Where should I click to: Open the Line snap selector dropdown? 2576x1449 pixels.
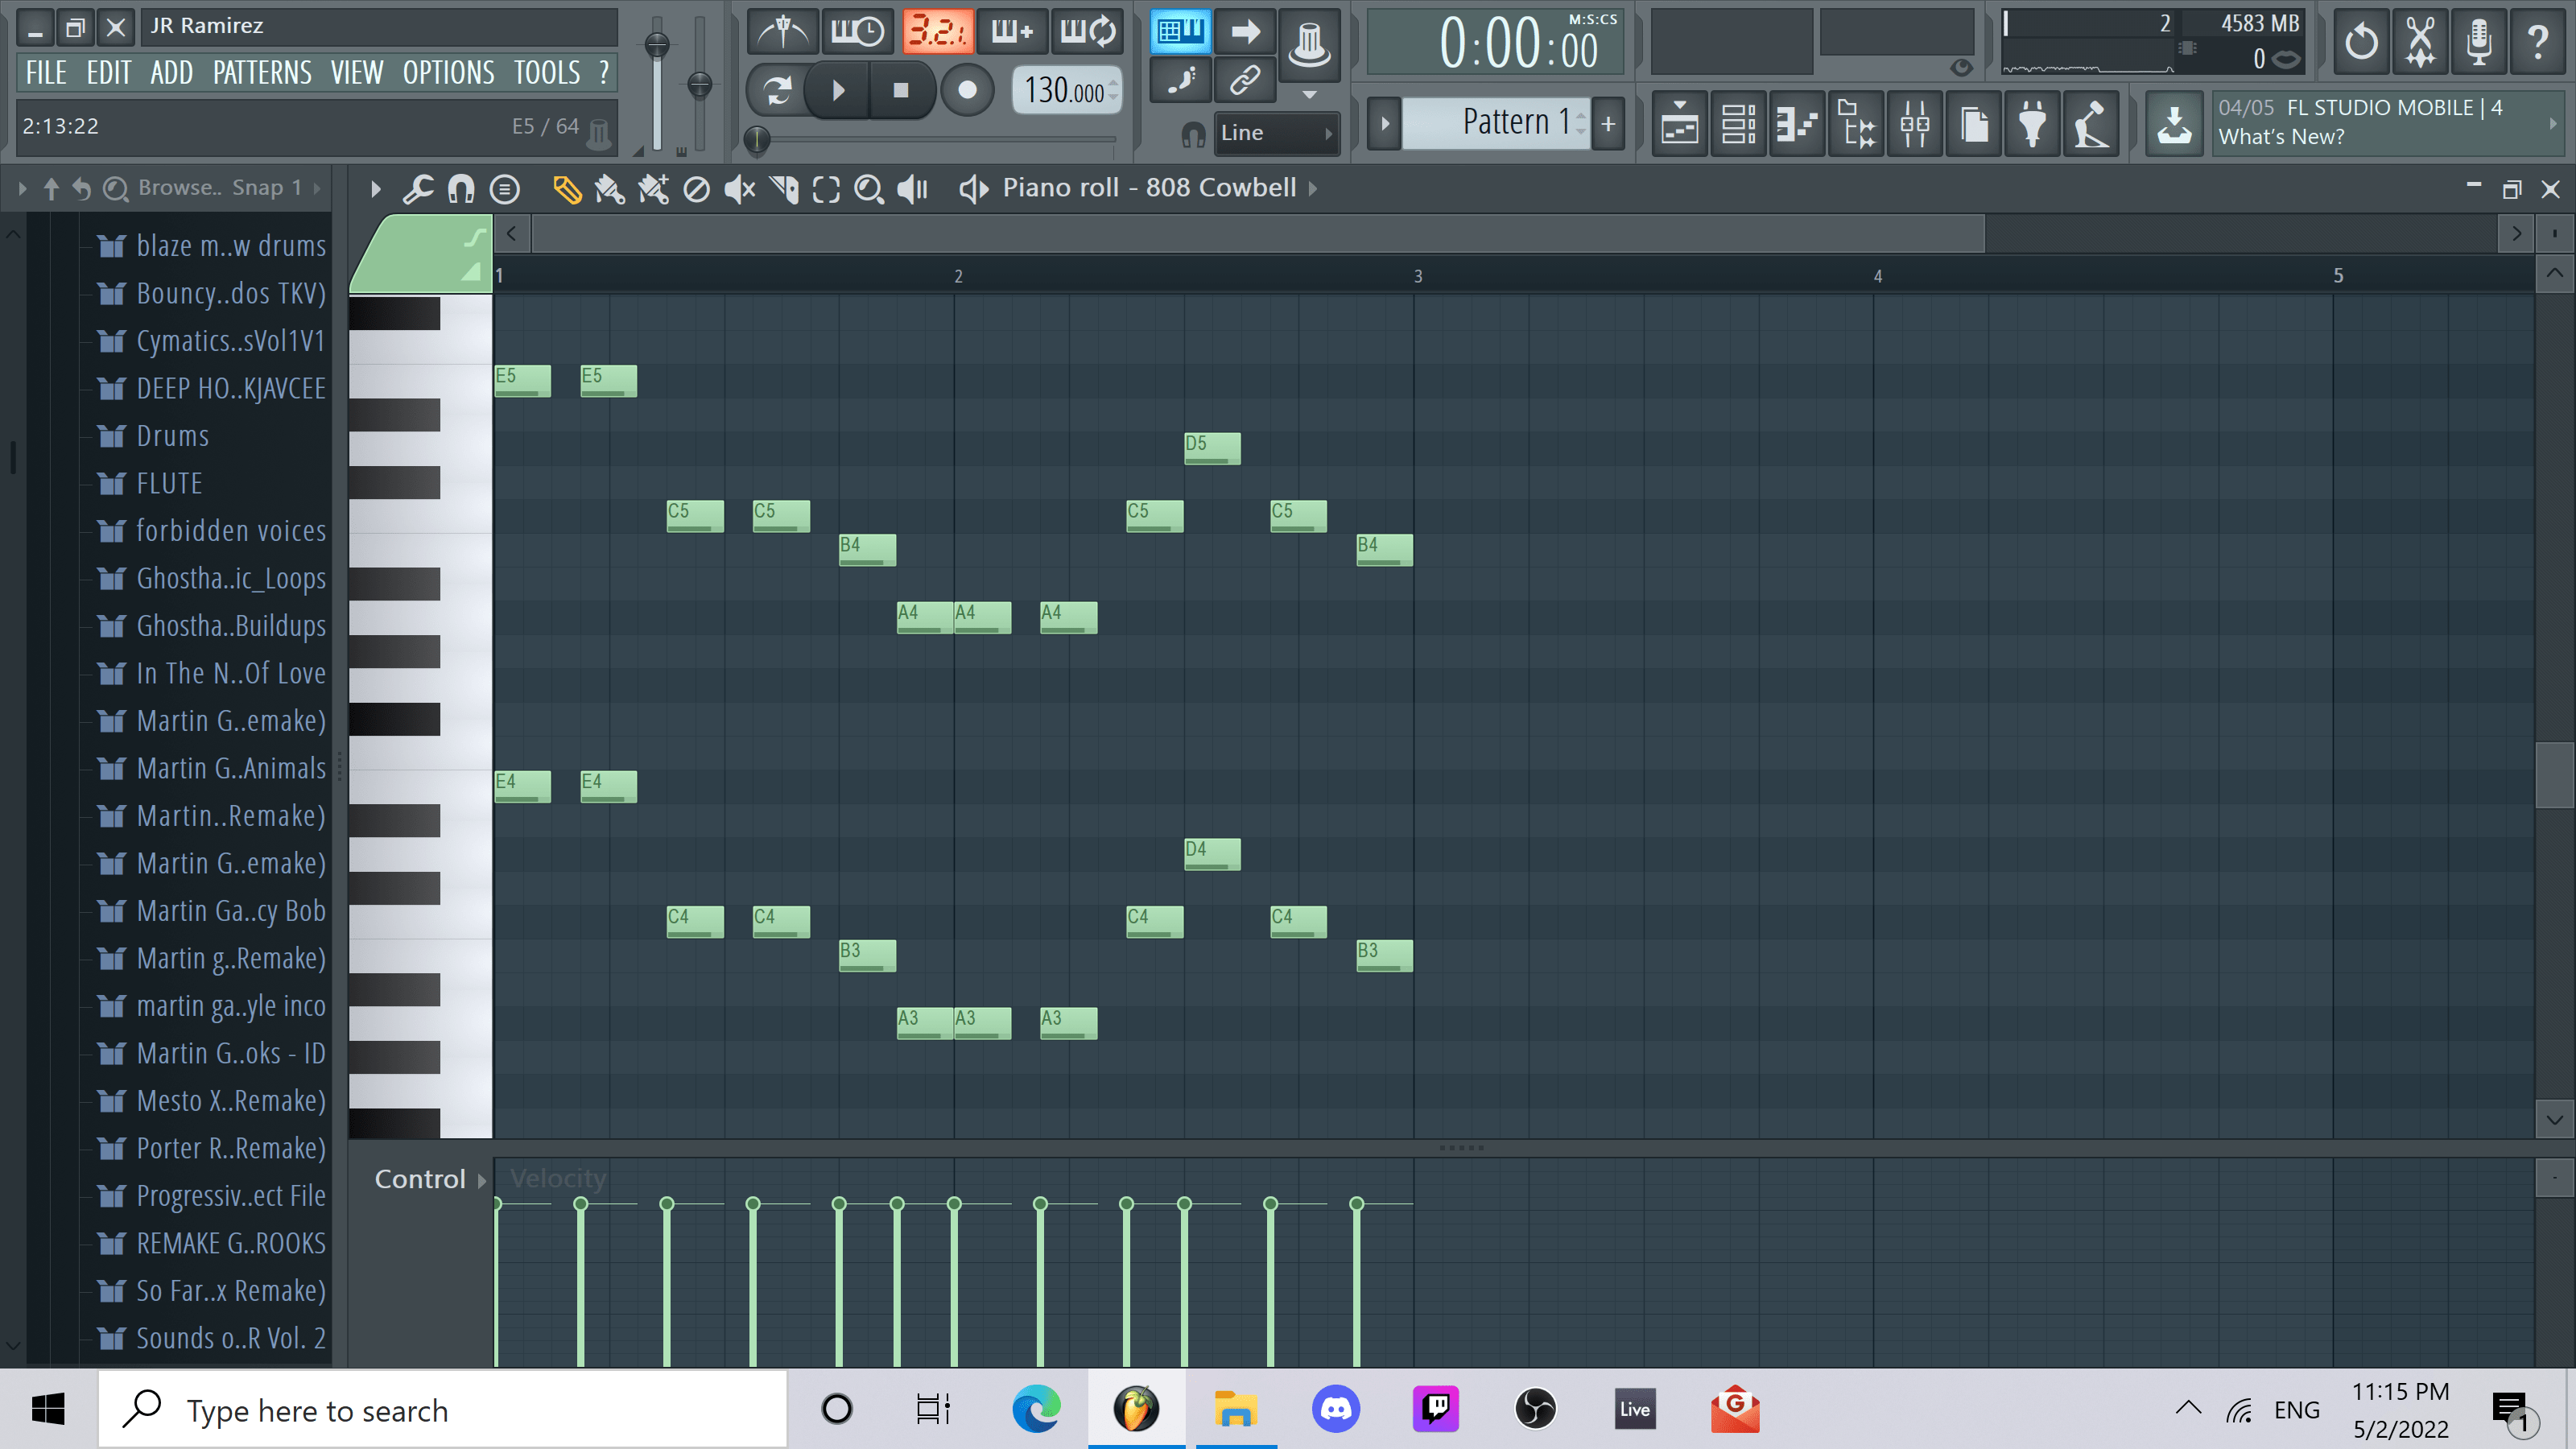[x=1277, y=132]
